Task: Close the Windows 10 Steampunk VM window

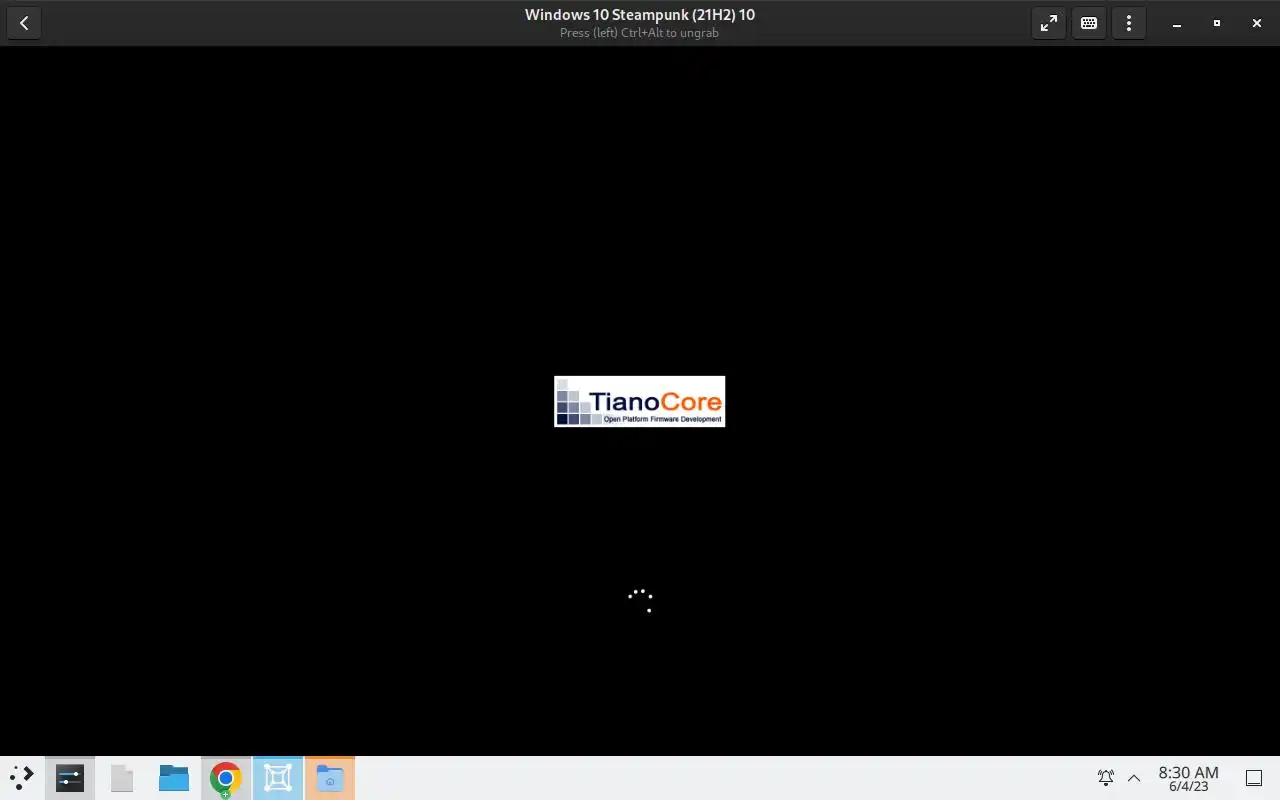Action: pyautogui.click(x=1257, y=23)
